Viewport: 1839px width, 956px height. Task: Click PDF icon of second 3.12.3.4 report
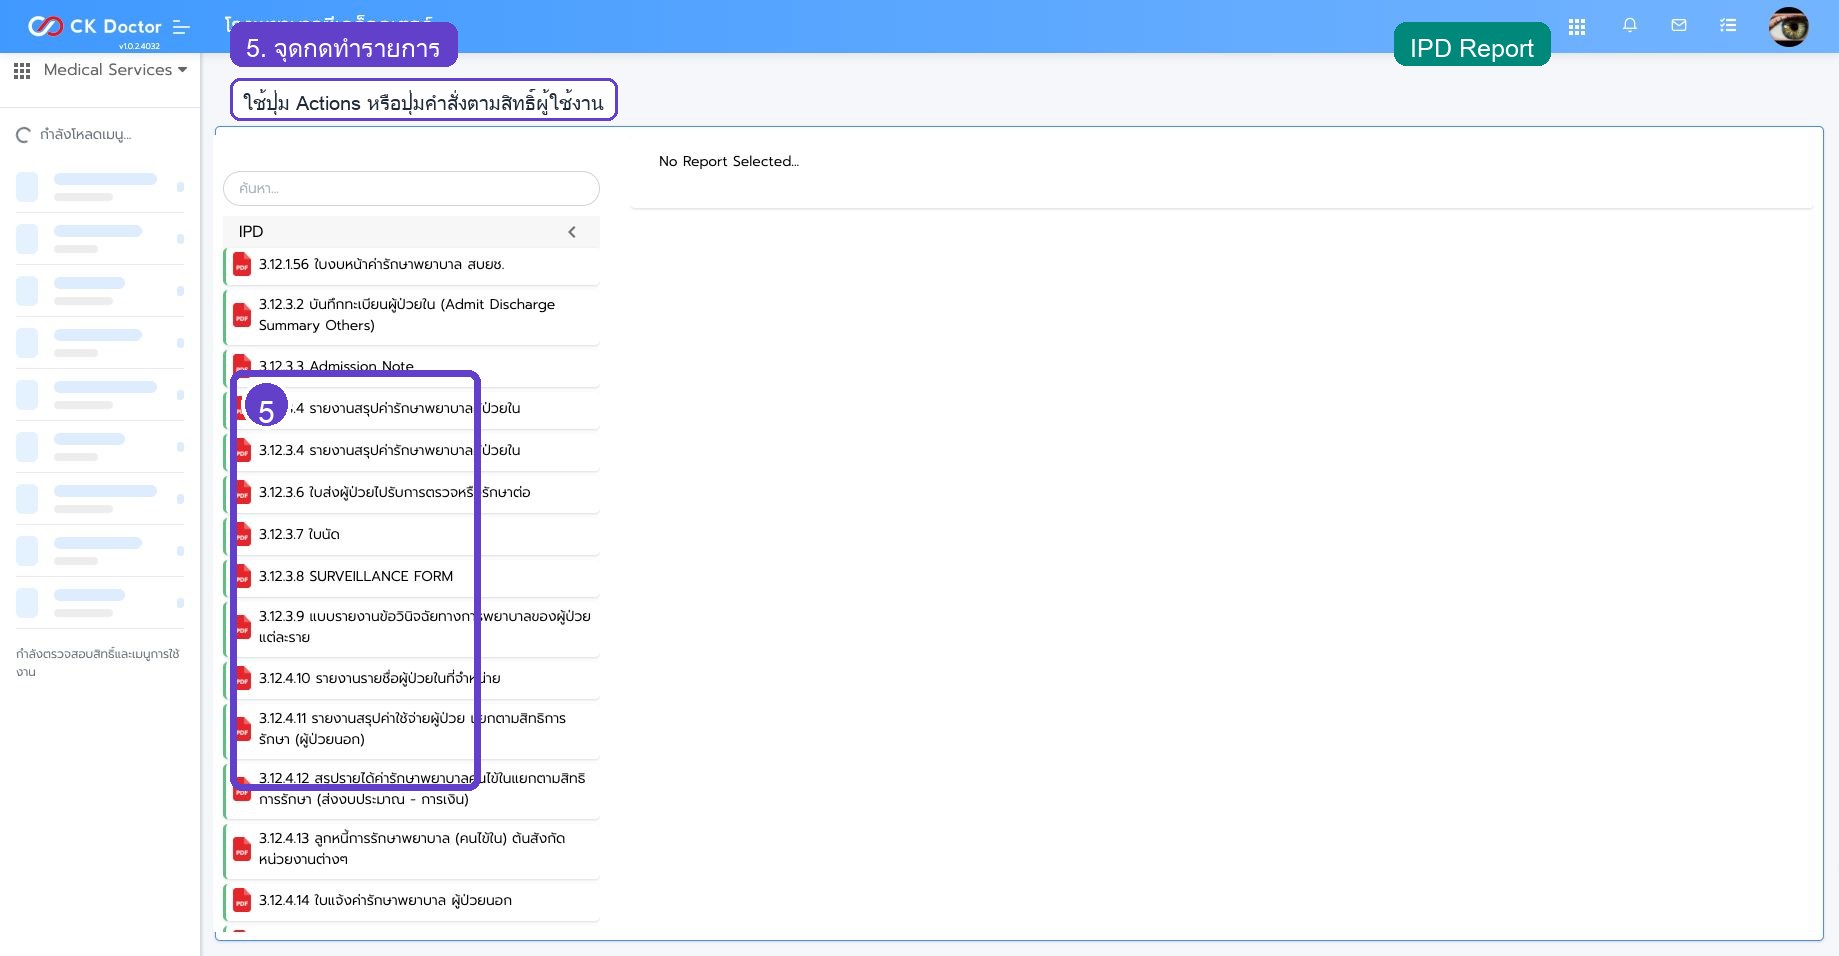(242, 451)
